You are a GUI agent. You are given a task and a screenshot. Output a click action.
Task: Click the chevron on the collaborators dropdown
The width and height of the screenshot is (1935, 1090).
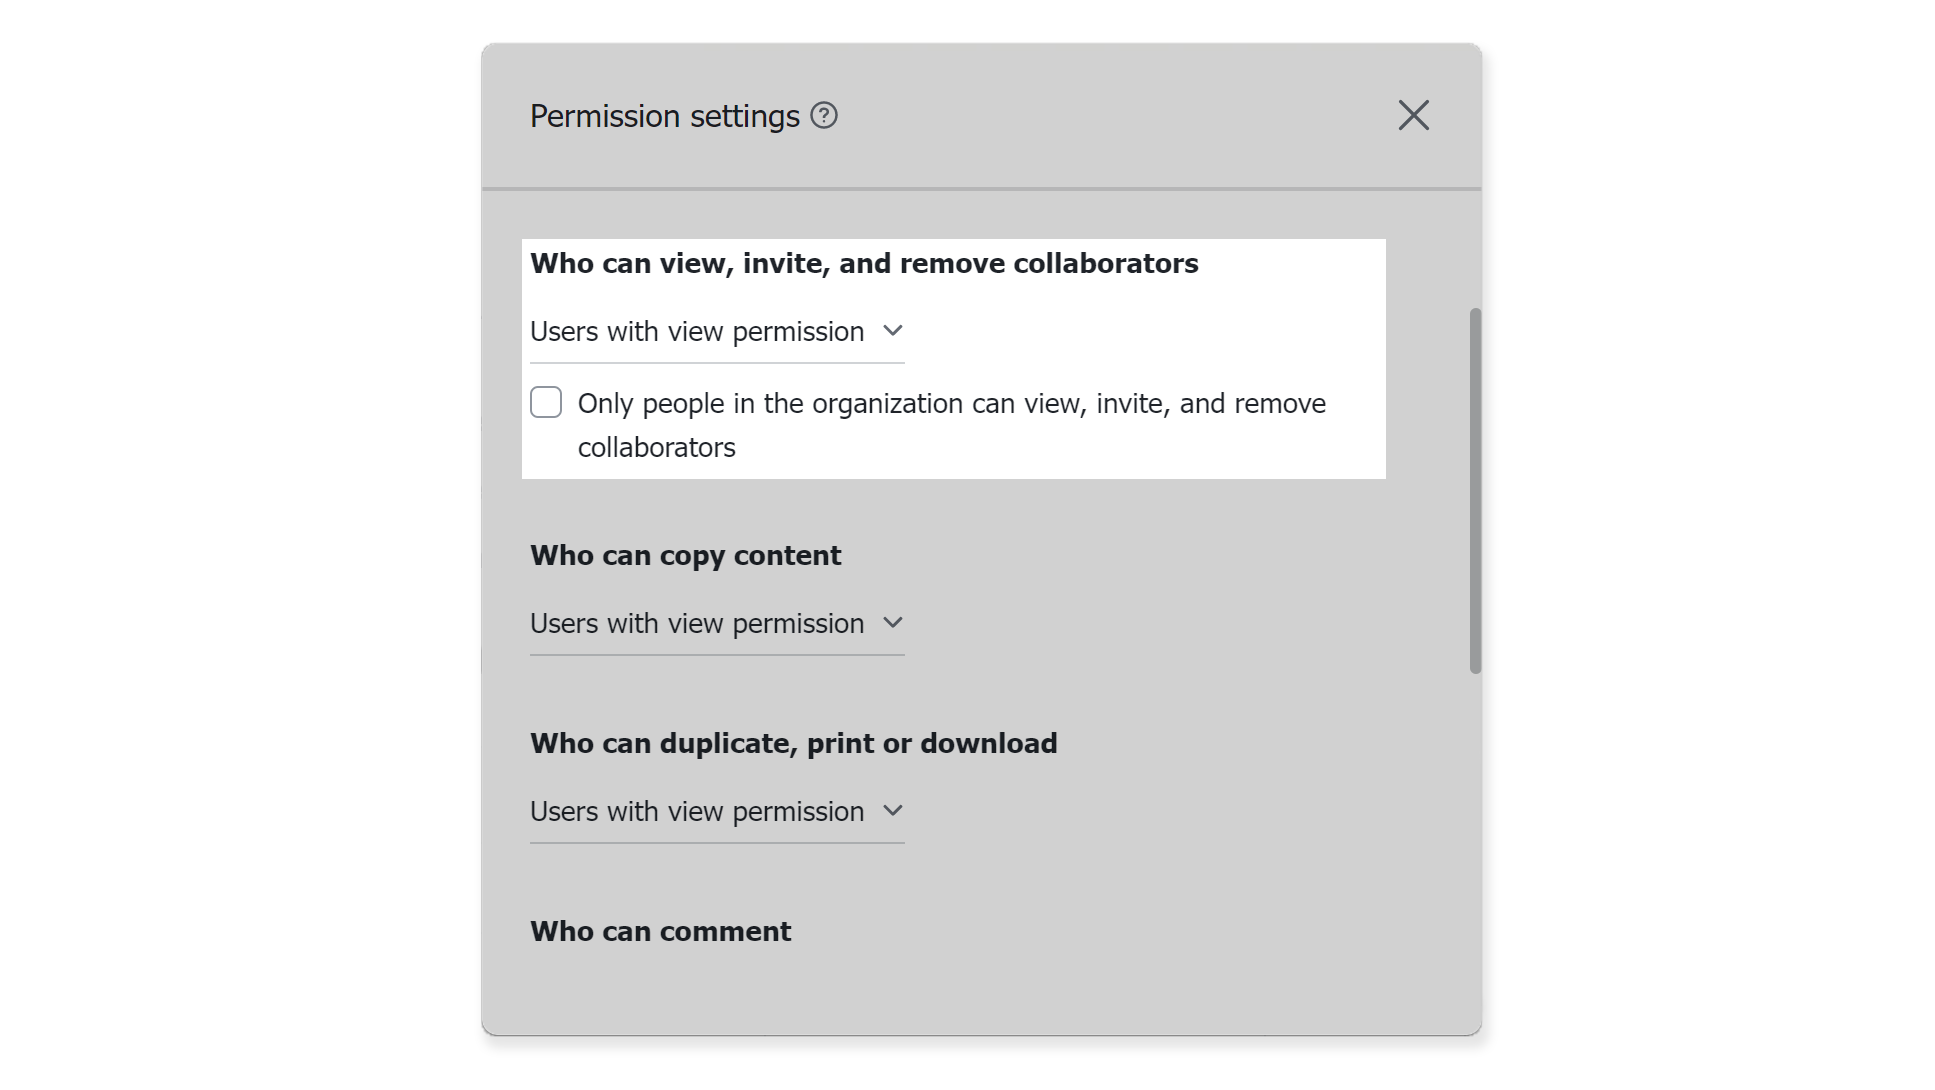tap(893, 330)
